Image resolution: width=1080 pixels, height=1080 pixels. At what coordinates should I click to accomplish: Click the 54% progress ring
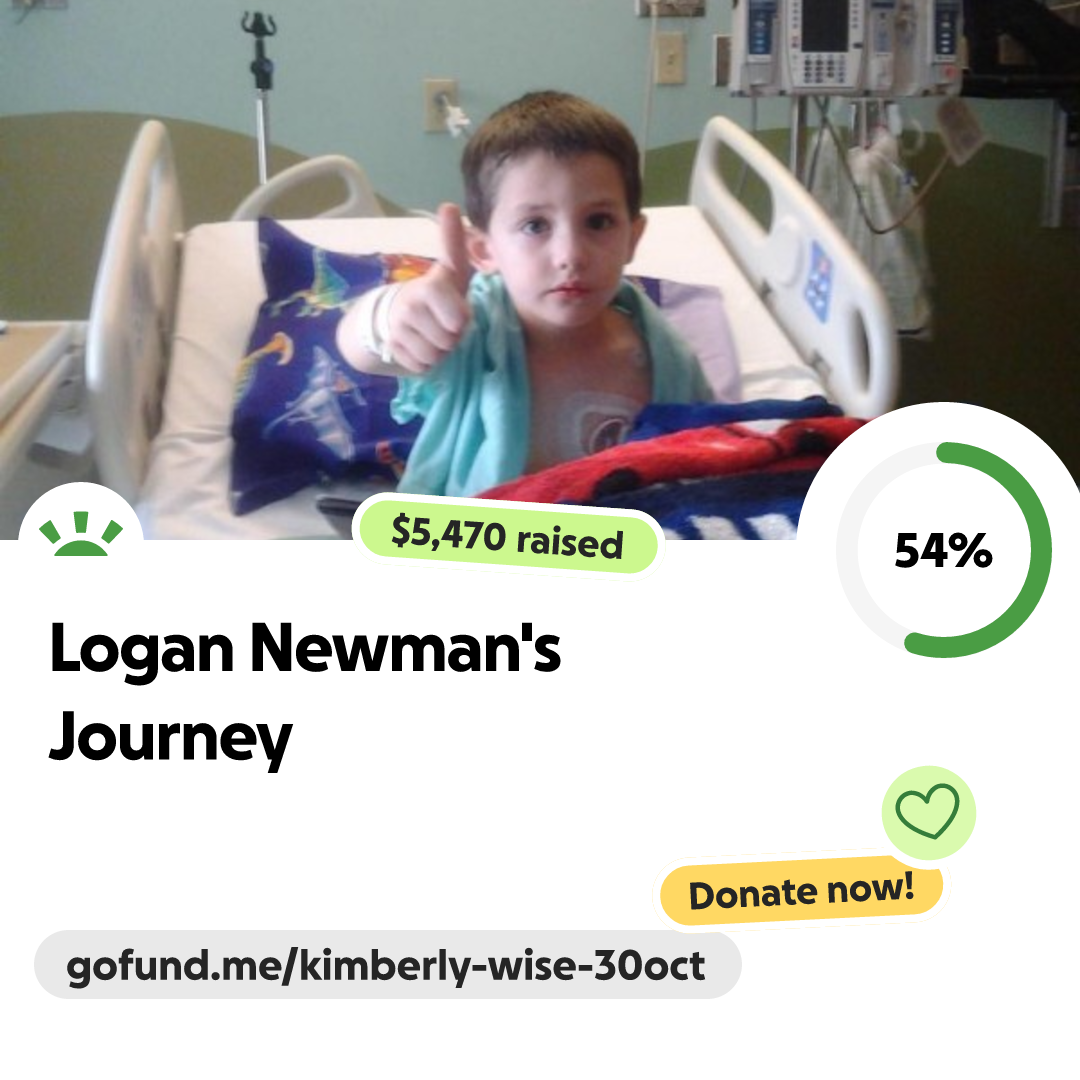(x=944, y=550)
